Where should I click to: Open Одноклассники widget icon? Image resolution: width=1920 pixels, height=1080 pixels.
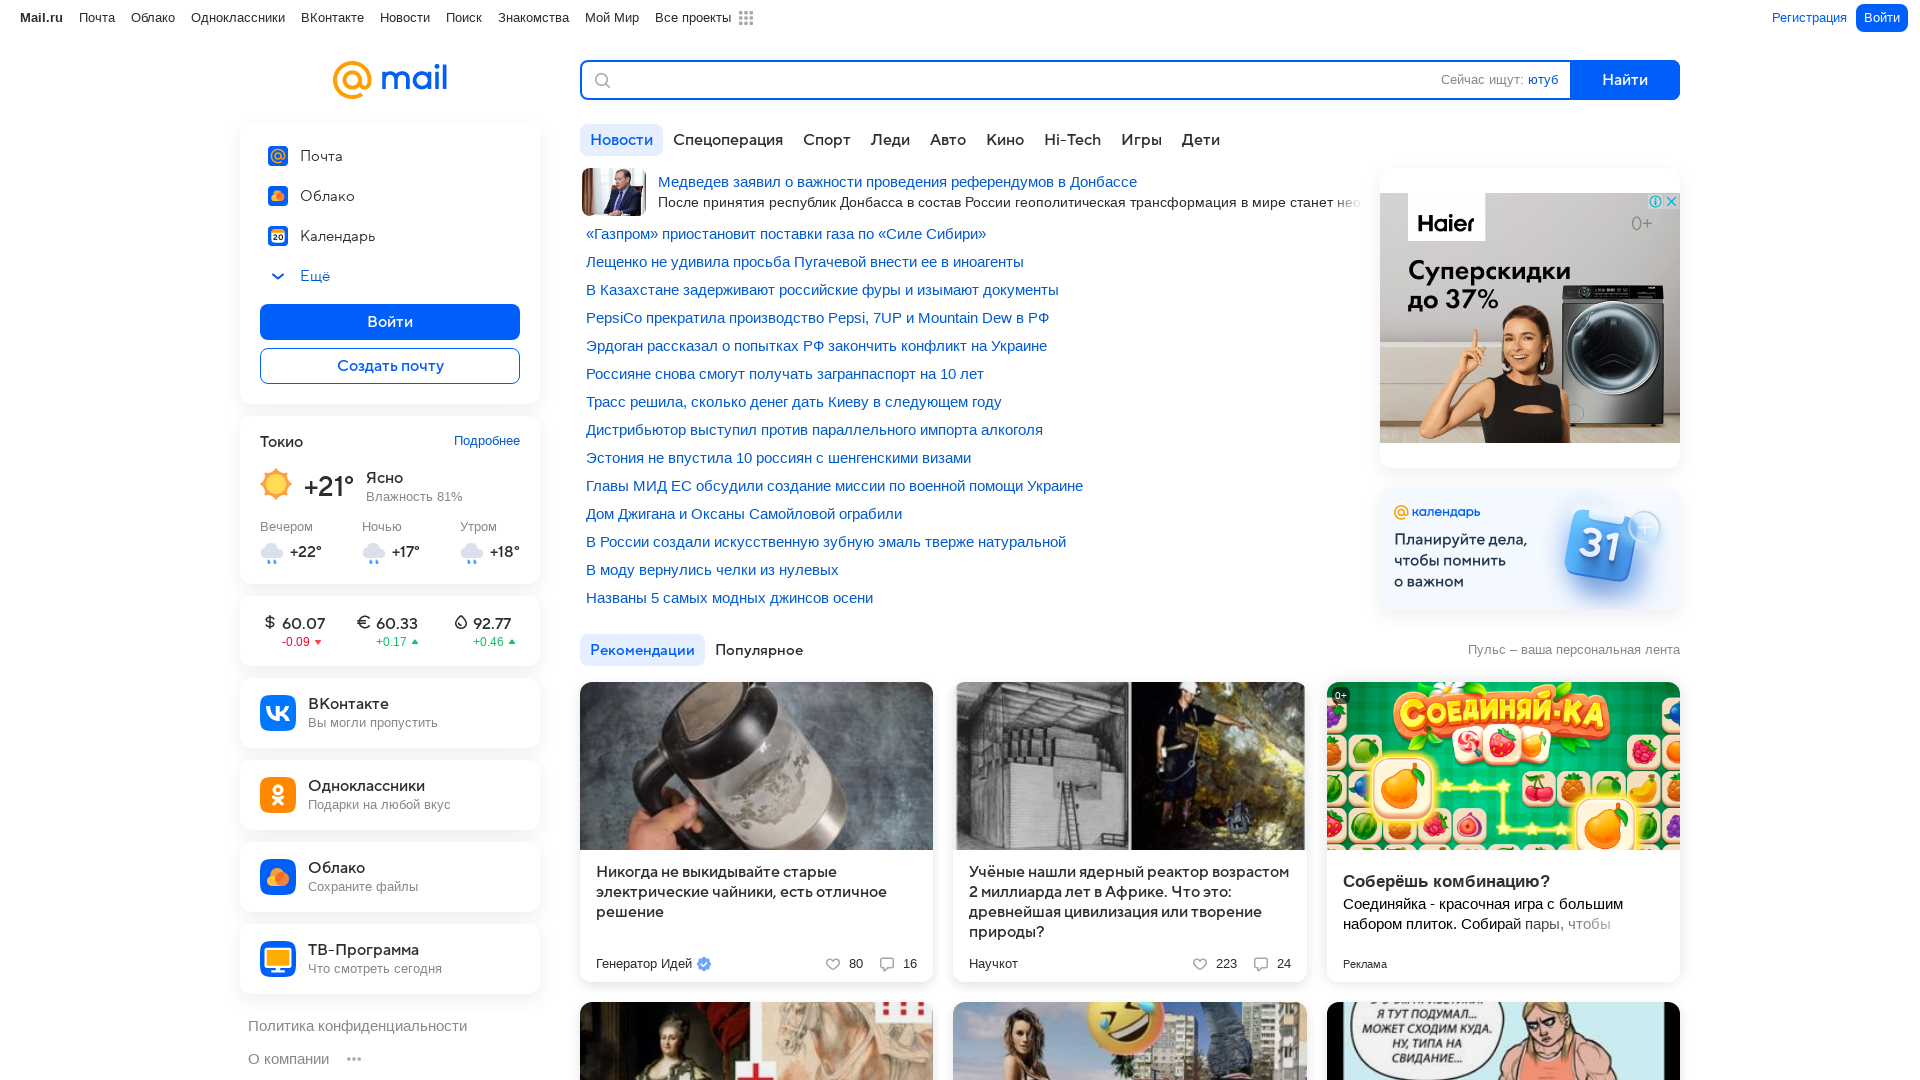278,795
